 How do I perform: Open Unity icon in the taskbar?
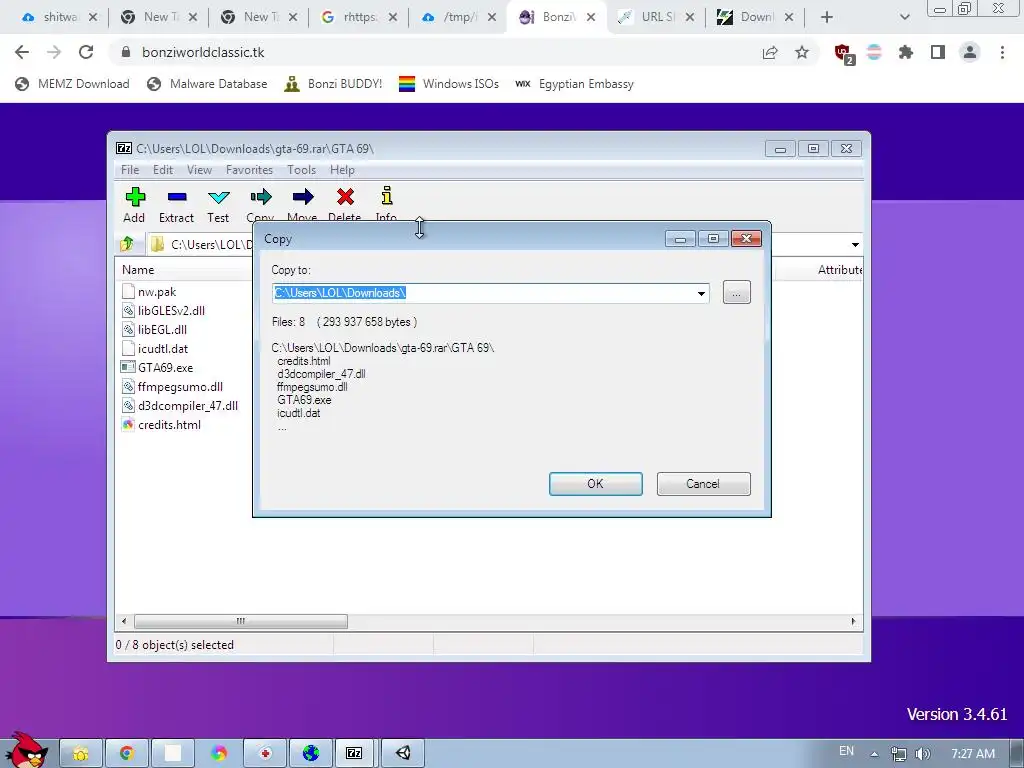[403, 753]
